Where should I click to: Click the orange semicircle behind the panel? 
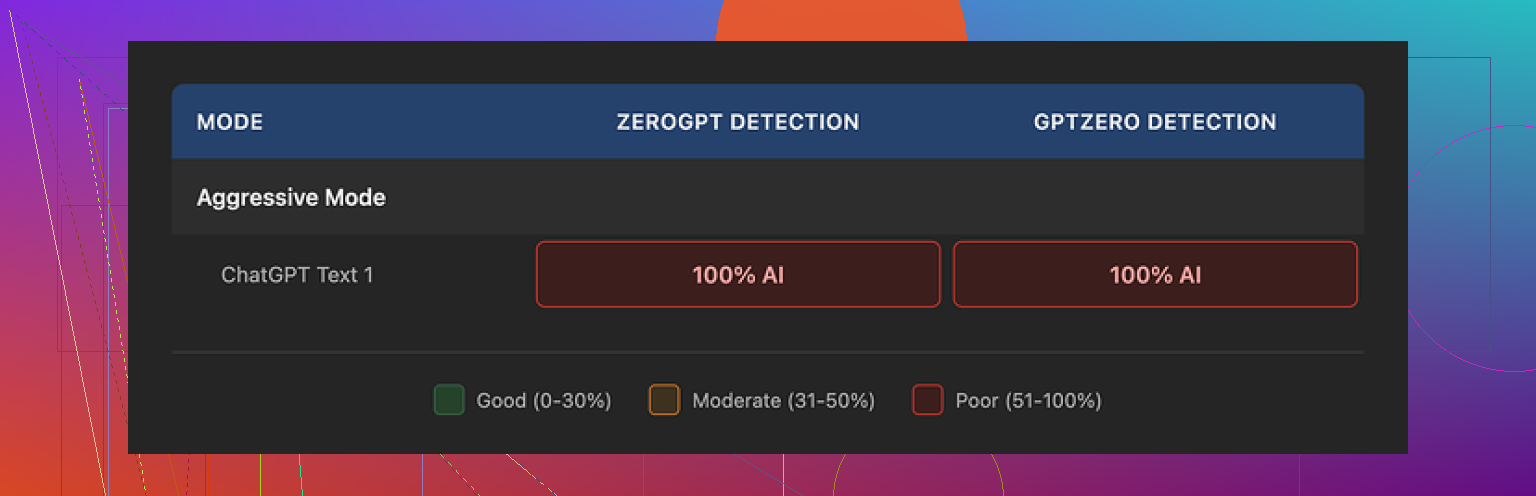point(841,20)
